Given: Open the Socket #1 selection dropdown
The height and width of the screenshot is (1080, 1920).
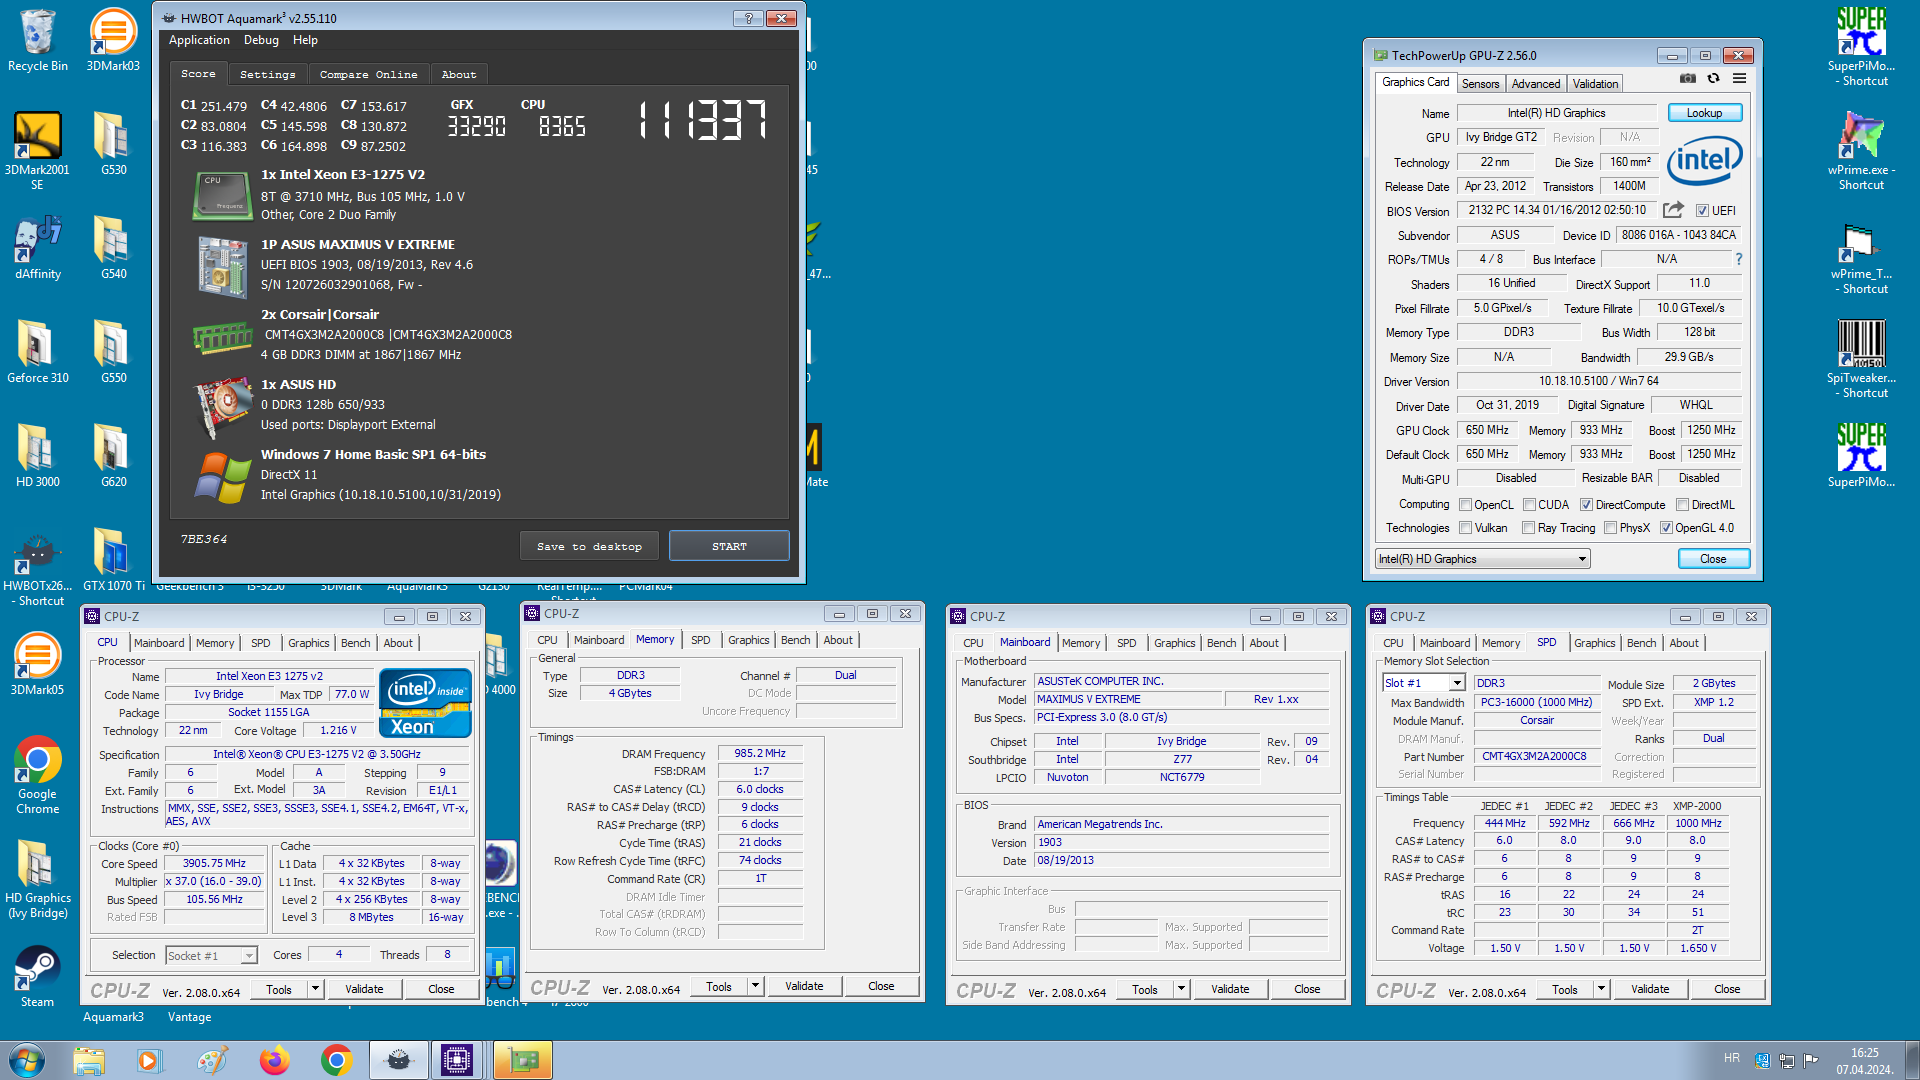Looking at the screenshot, I should pos(211,956).
